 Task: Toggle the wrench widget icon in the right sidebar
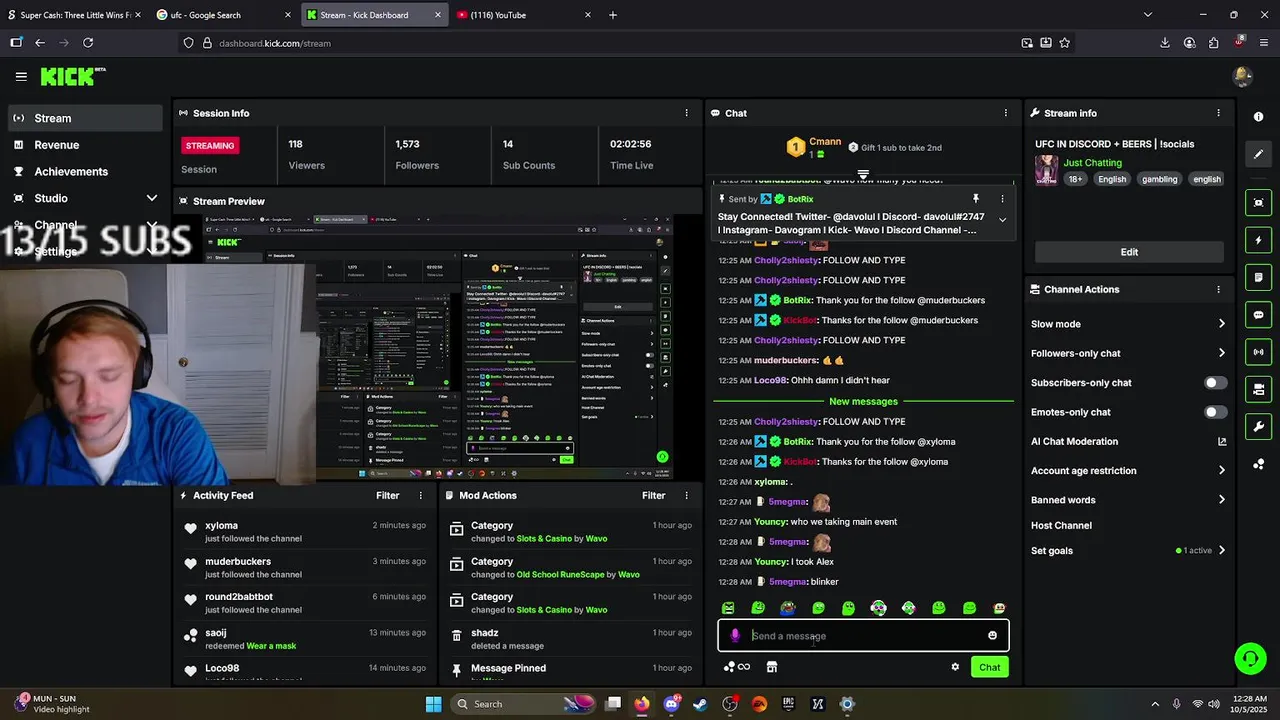(1258, 427)
